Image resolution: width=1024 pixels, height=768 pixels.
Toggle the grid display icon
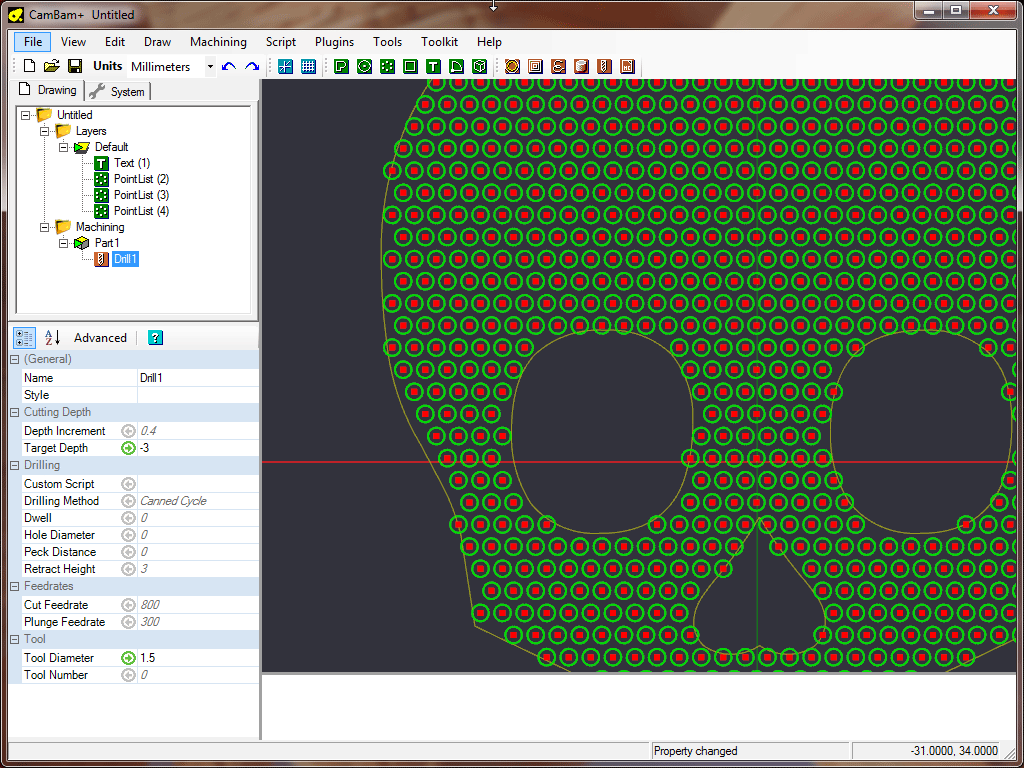point(308,66)
